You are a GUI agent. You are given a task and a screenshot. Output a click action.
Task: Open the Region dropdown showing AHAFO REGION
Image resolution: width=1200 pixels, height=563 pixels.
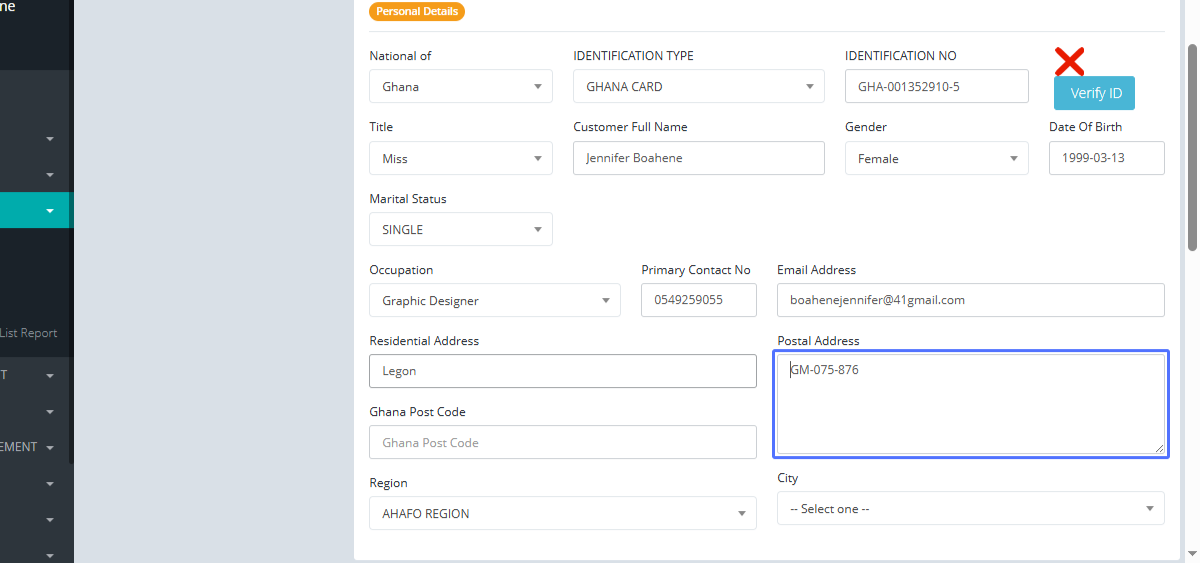pyautogui.click(x=562, y=514)
